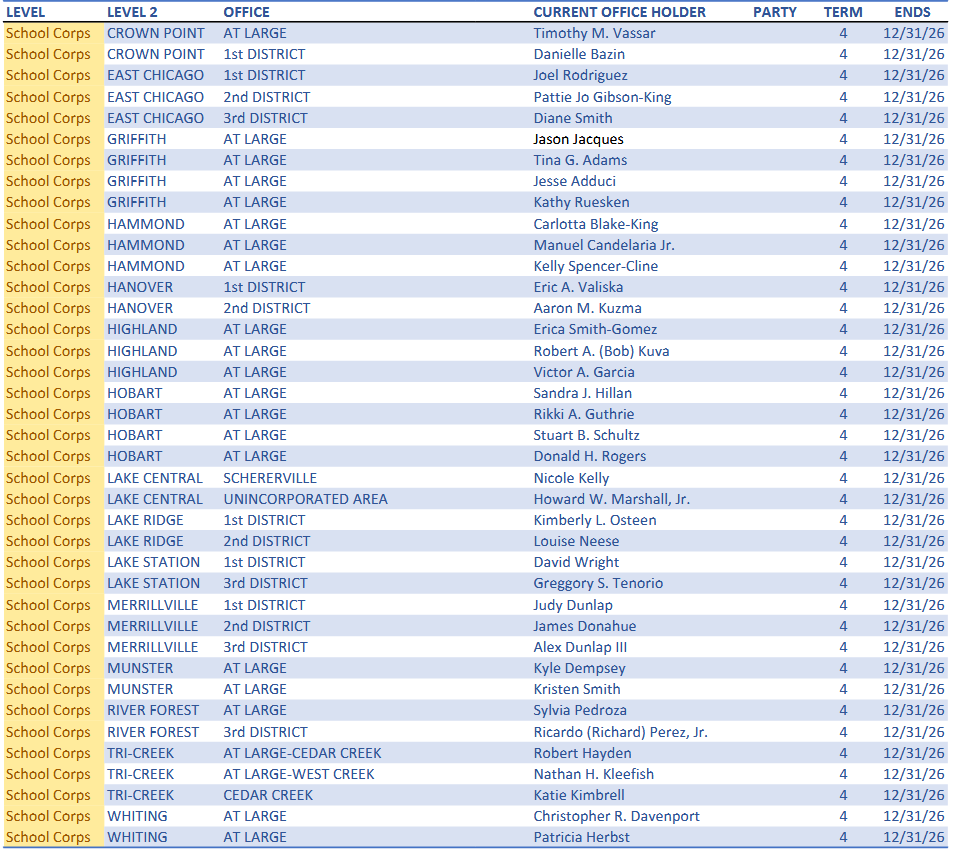Select the name Robert A. (Bob) Kuva
This screenshot has height=850, width=955.
[601, 351]
